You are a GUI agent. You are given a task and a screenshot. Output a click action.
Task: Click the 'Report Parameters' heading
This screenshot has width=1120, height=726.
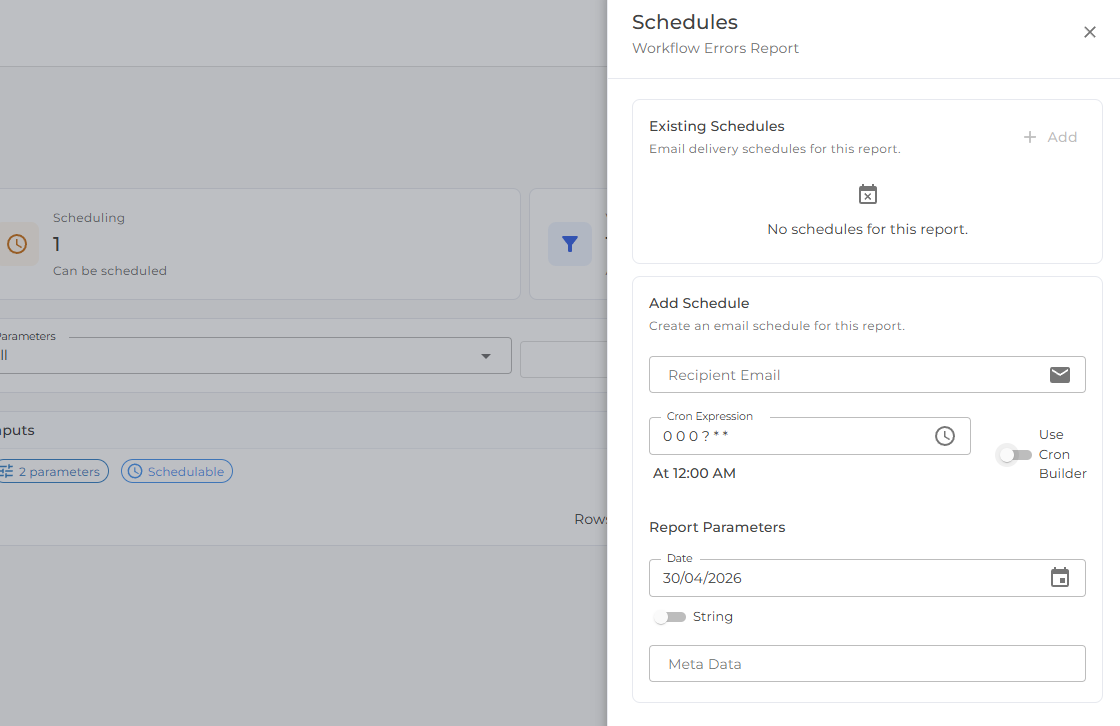pyautogui.click(x=717, y=527)
